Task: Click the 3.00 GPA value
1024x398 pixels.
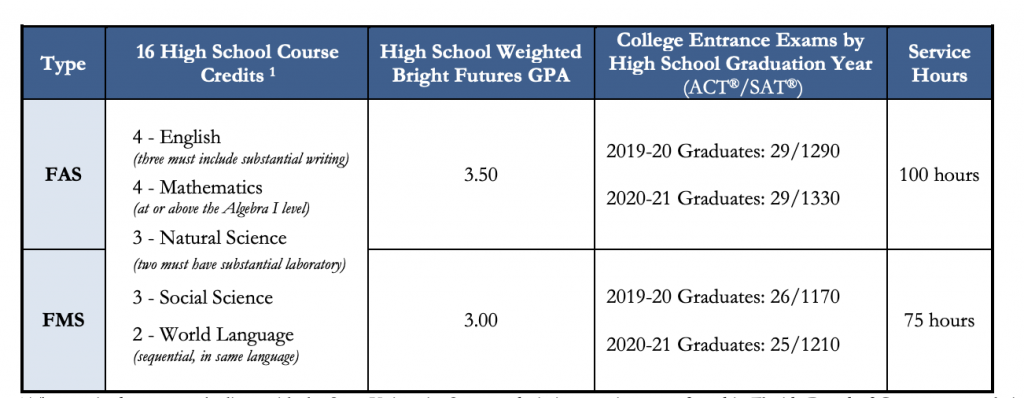Action: point(481,320)
